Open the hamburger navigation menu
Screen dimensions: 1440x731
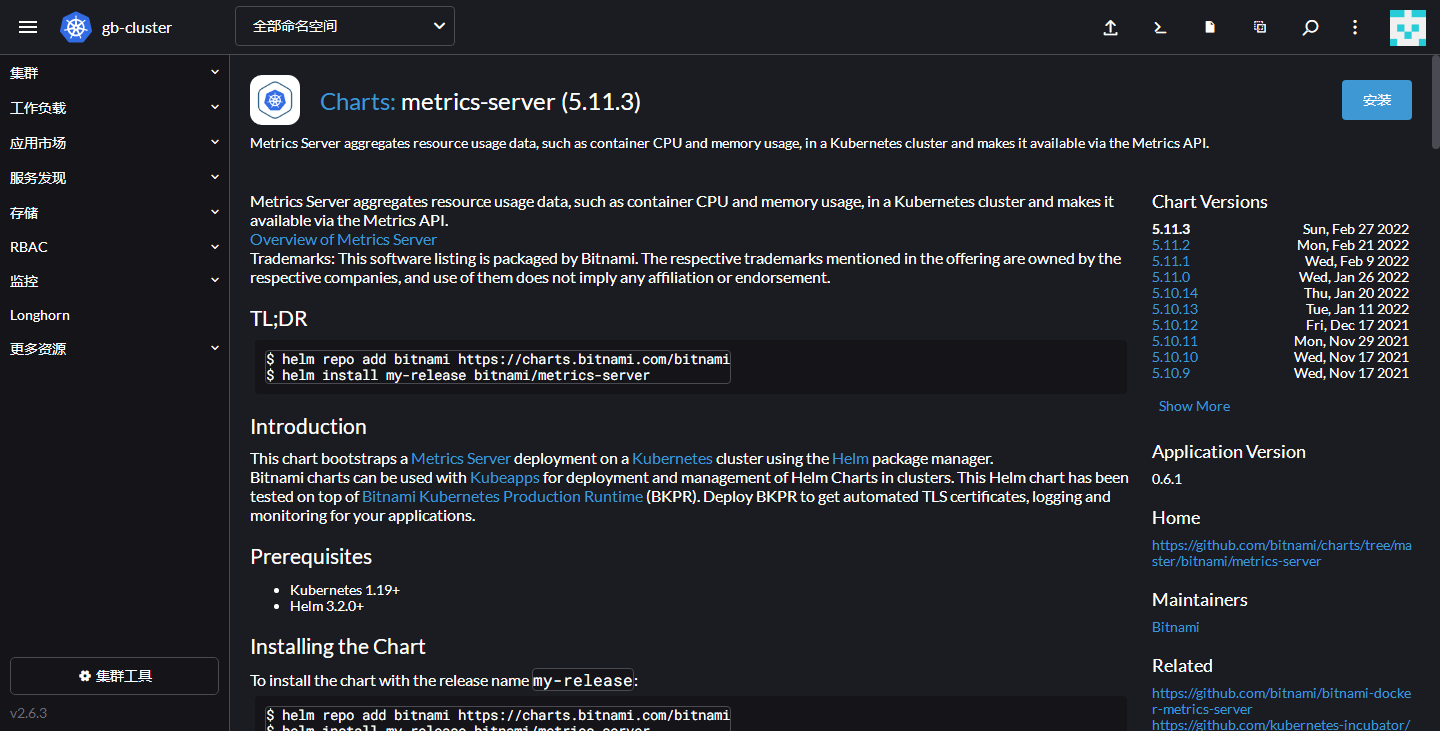pos(28,27)
